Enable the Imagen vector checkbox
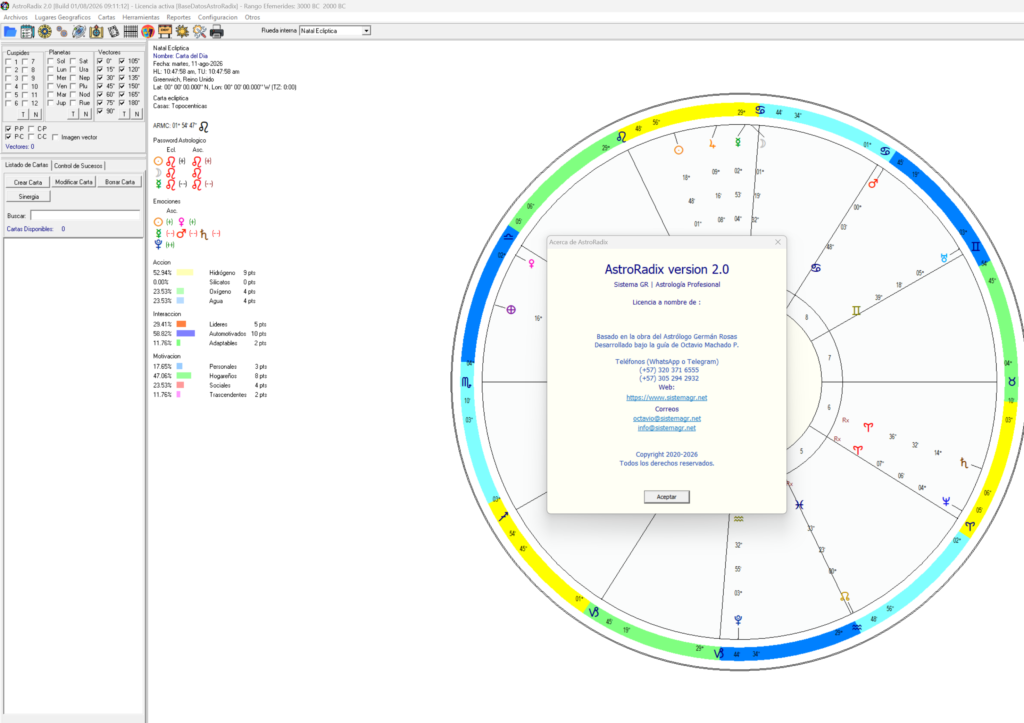This screenshot has height=723, width=1024. tap(55, 137)
